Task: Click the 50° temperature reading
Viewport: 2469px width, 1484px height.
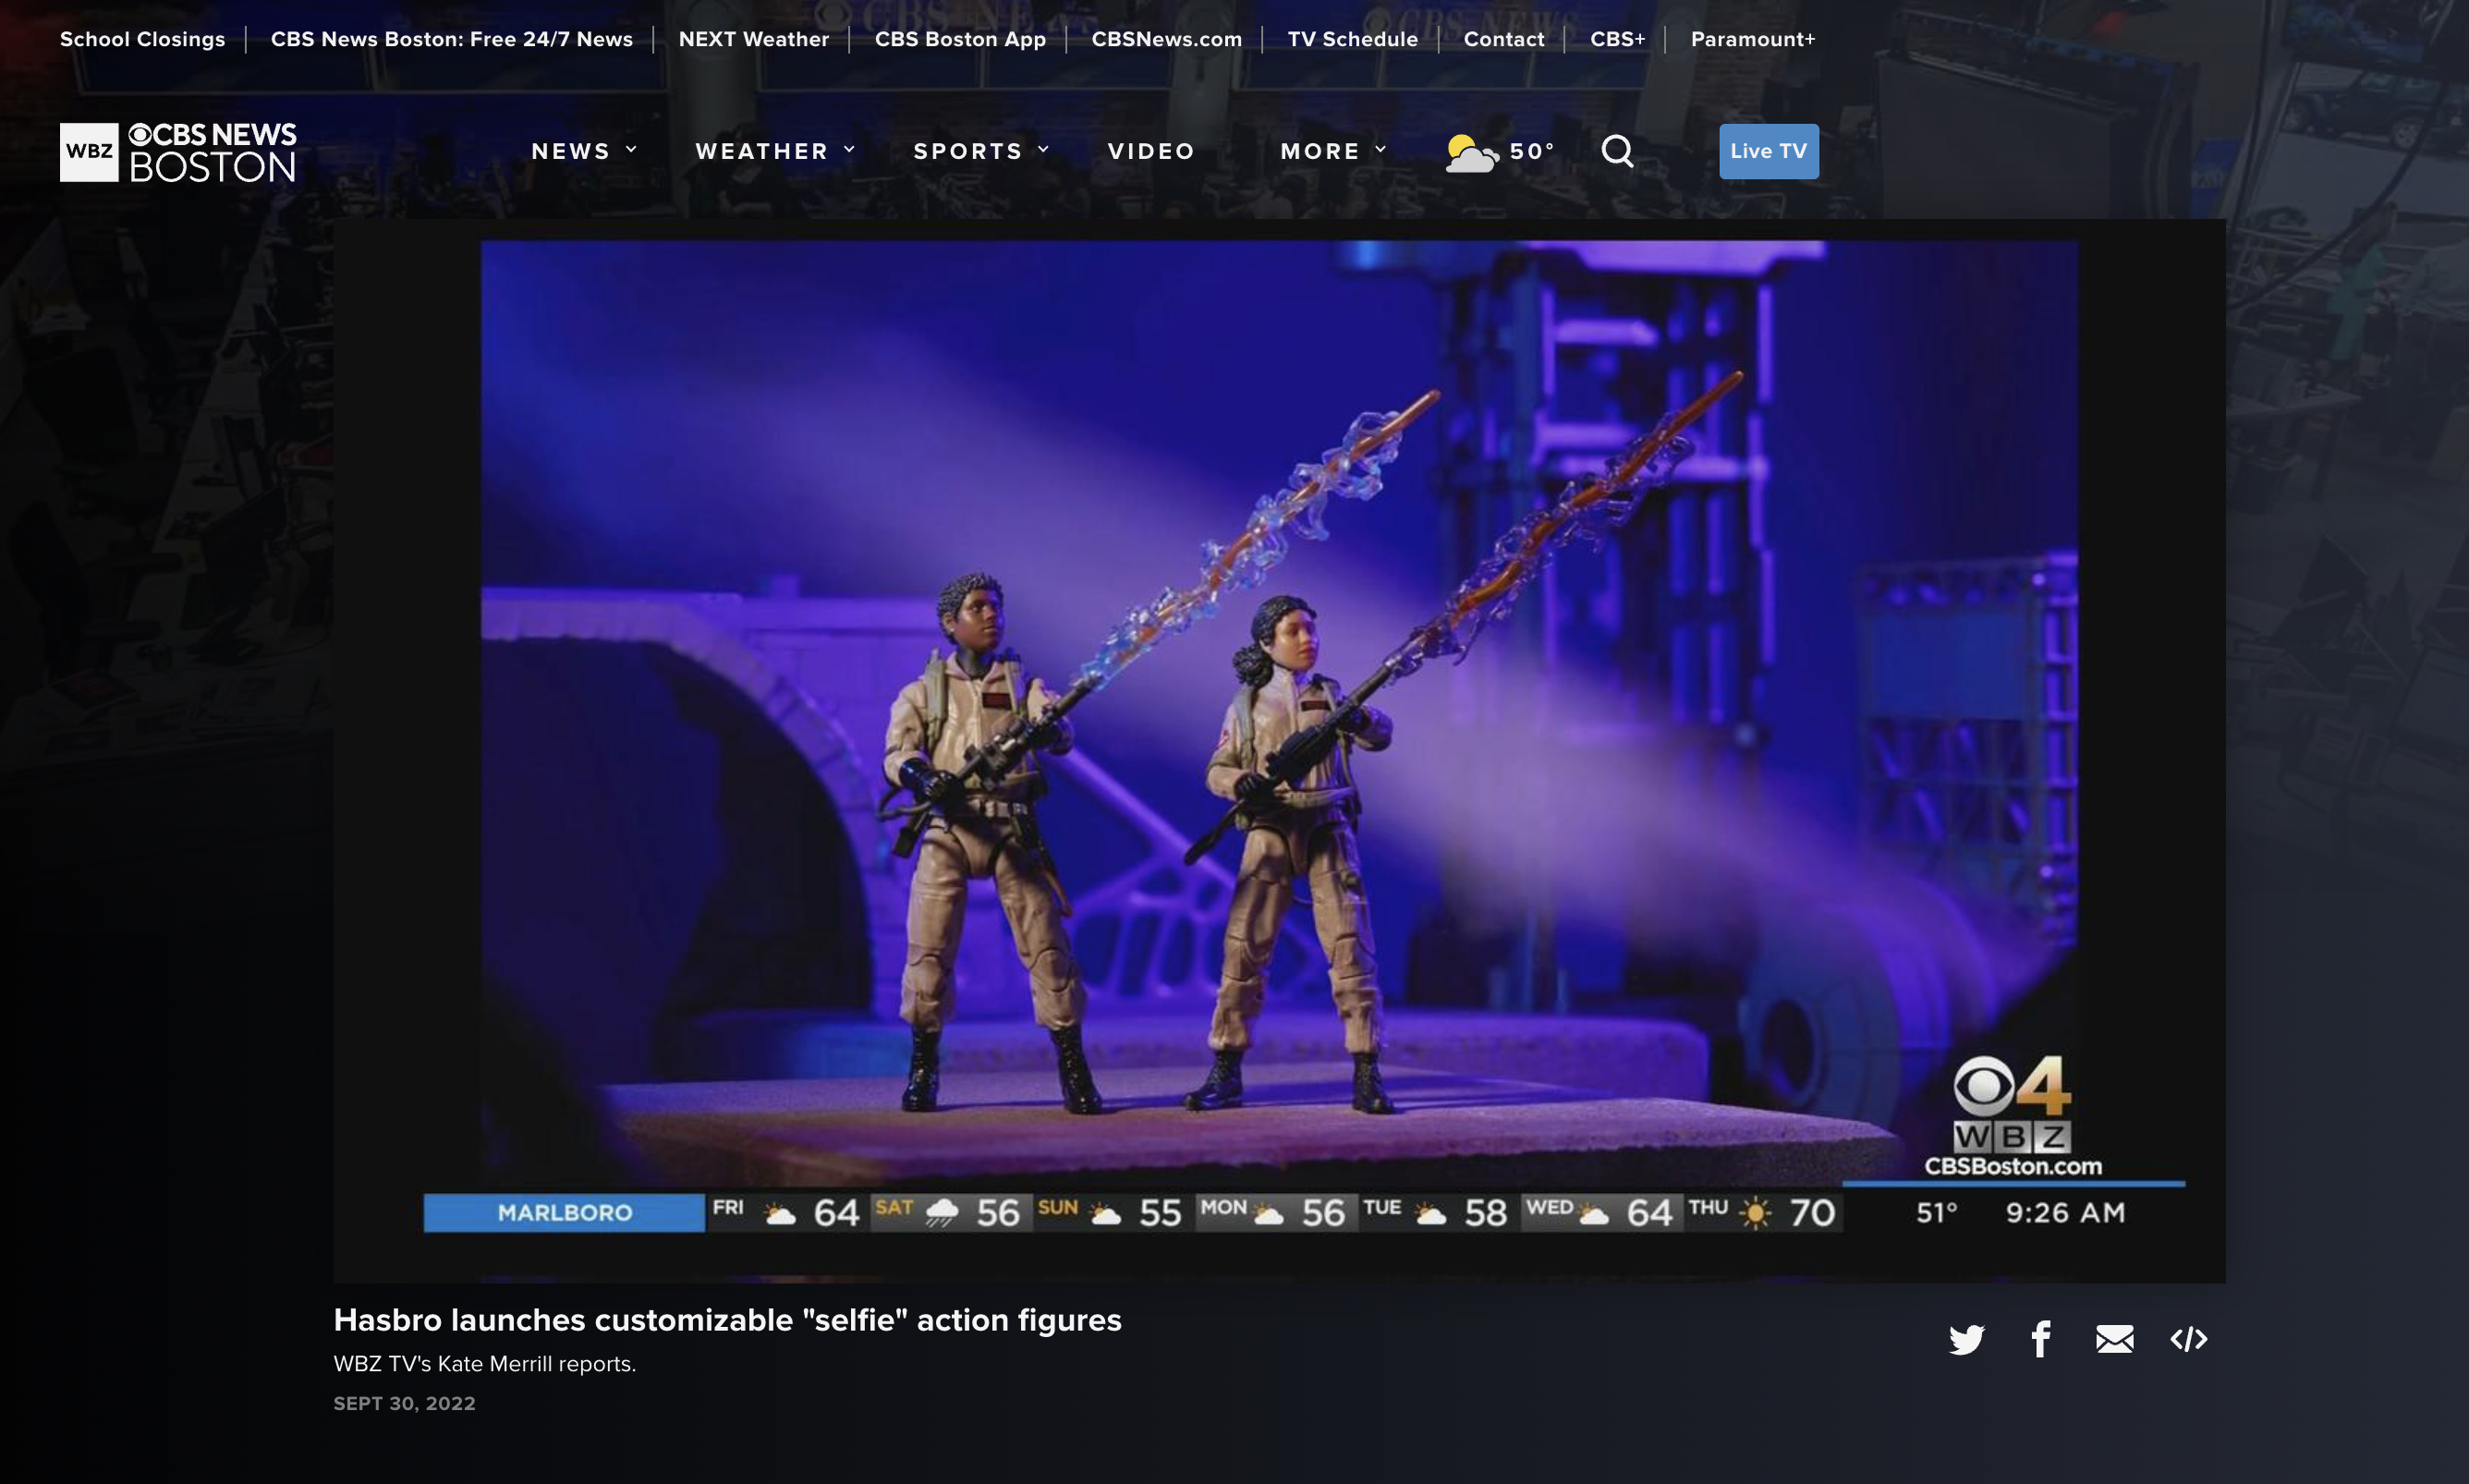Action: (x=1531, y=151)
